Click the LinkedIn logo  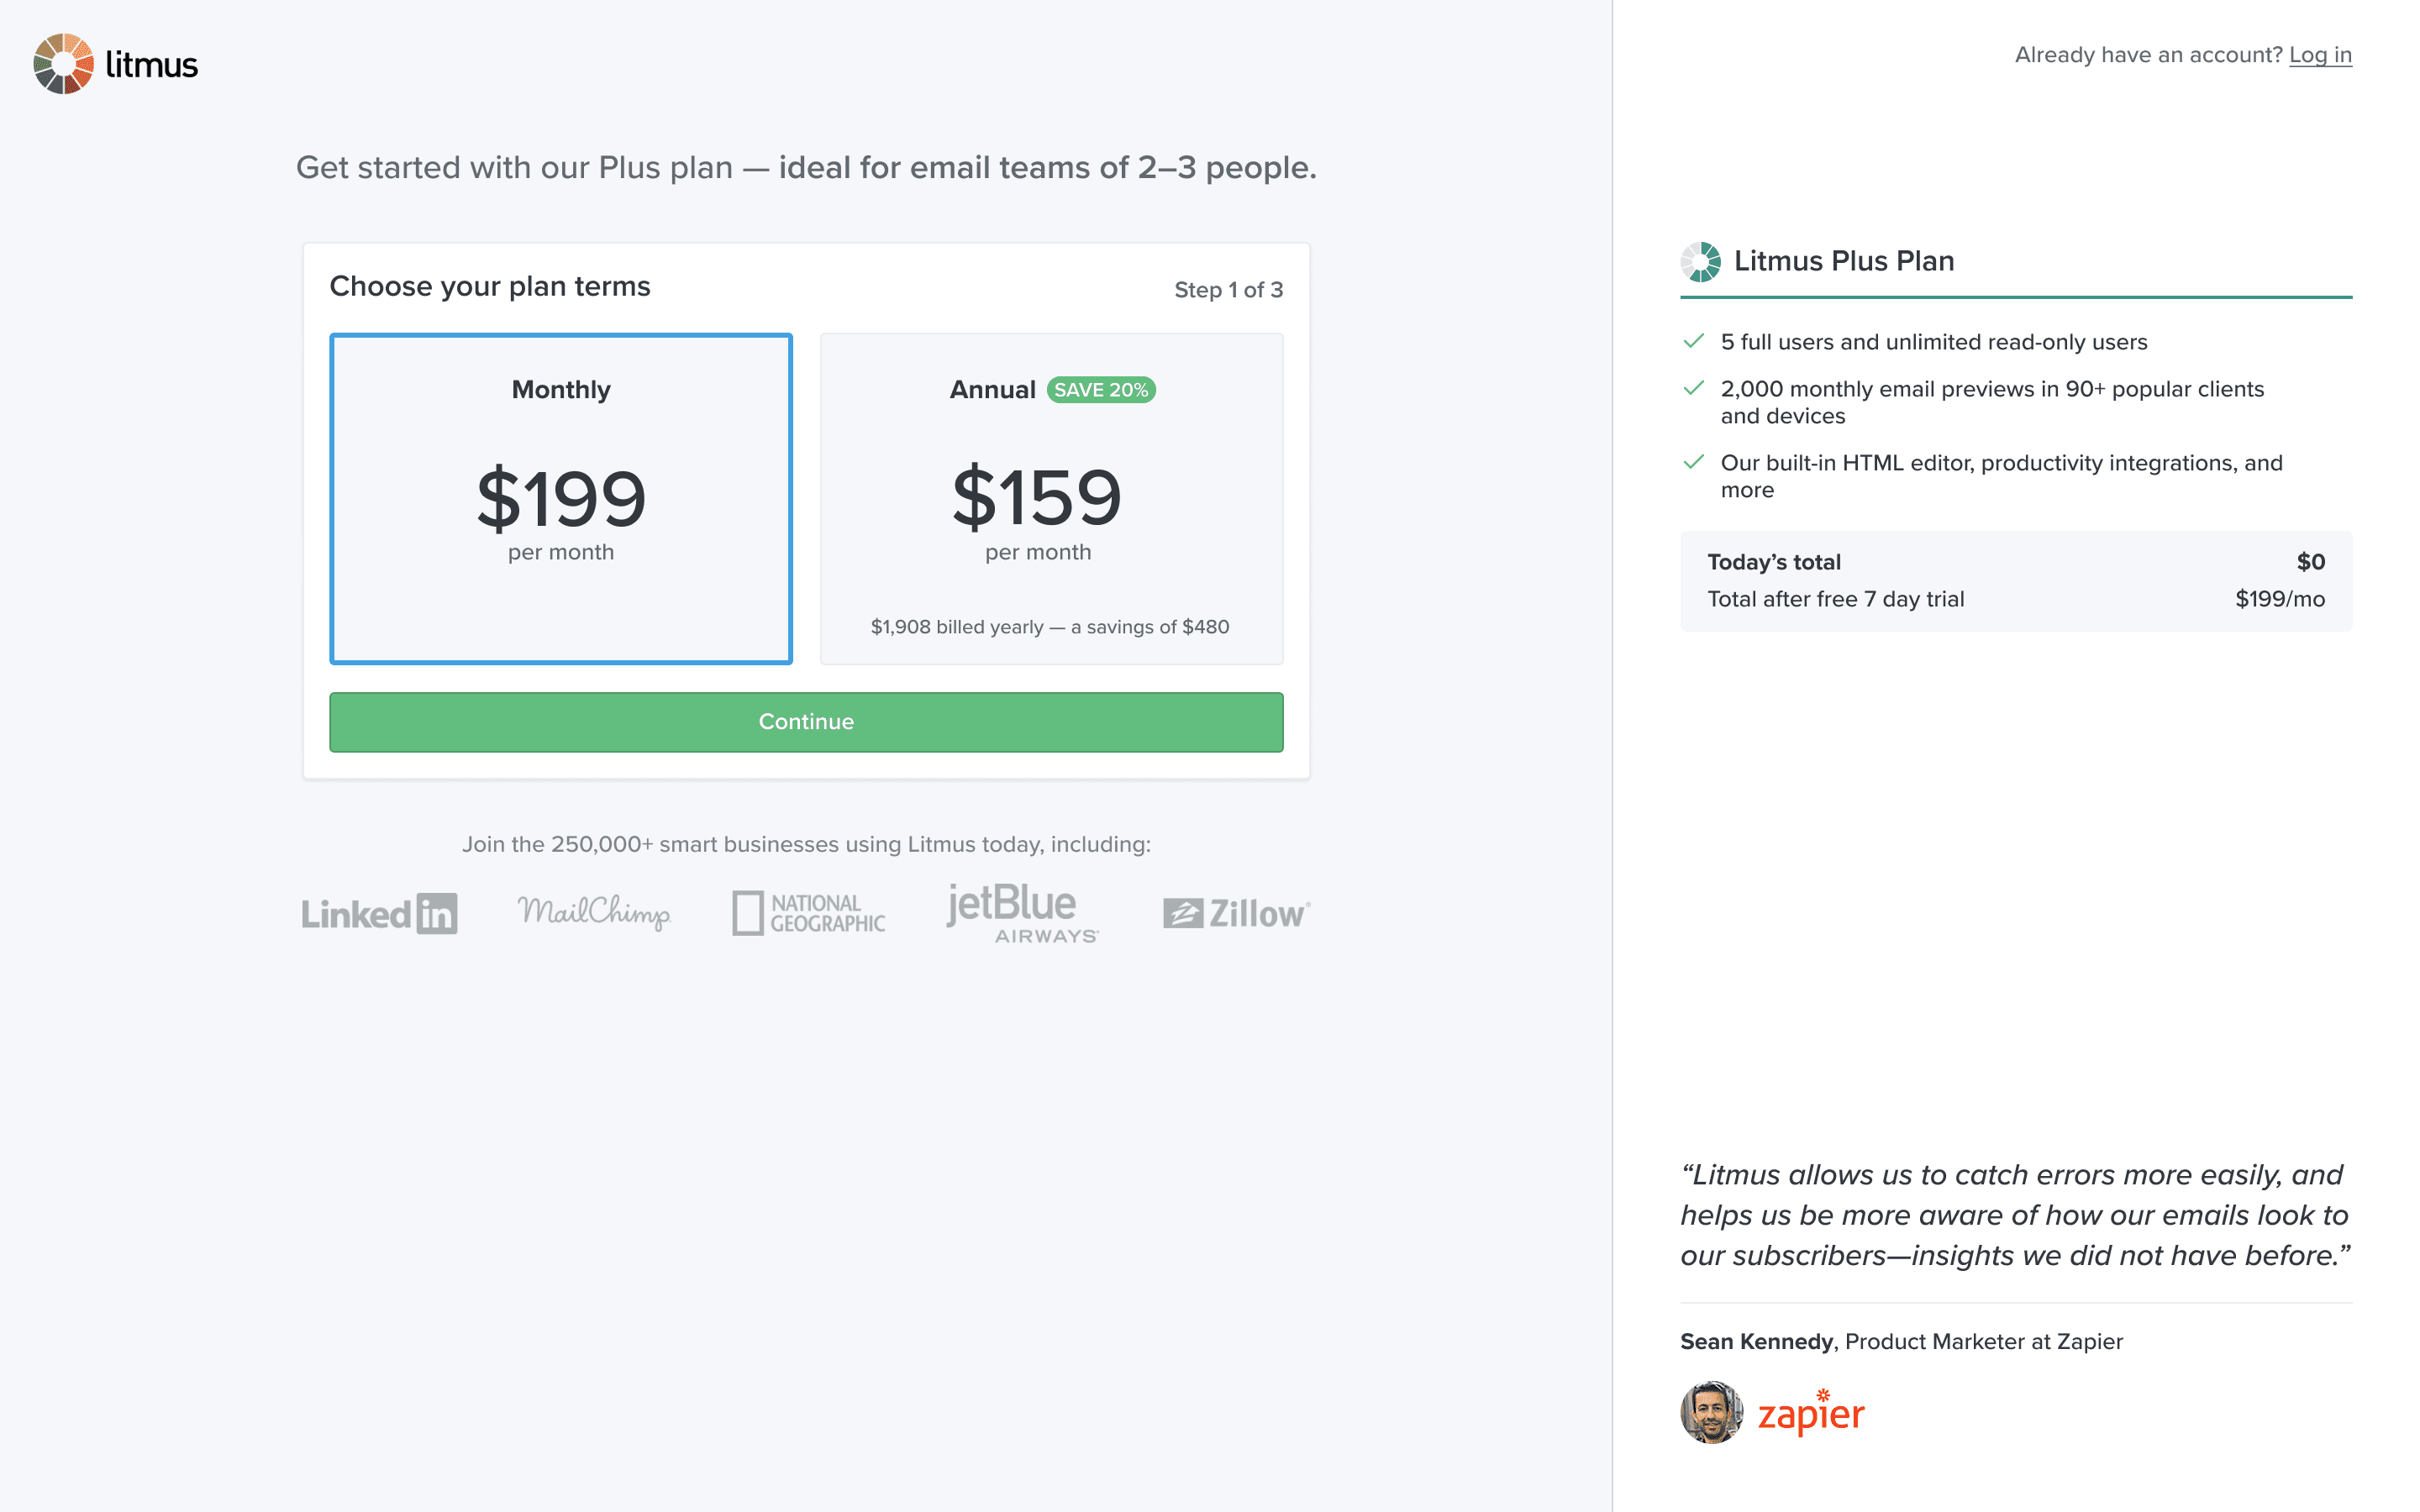pos(379,913)
